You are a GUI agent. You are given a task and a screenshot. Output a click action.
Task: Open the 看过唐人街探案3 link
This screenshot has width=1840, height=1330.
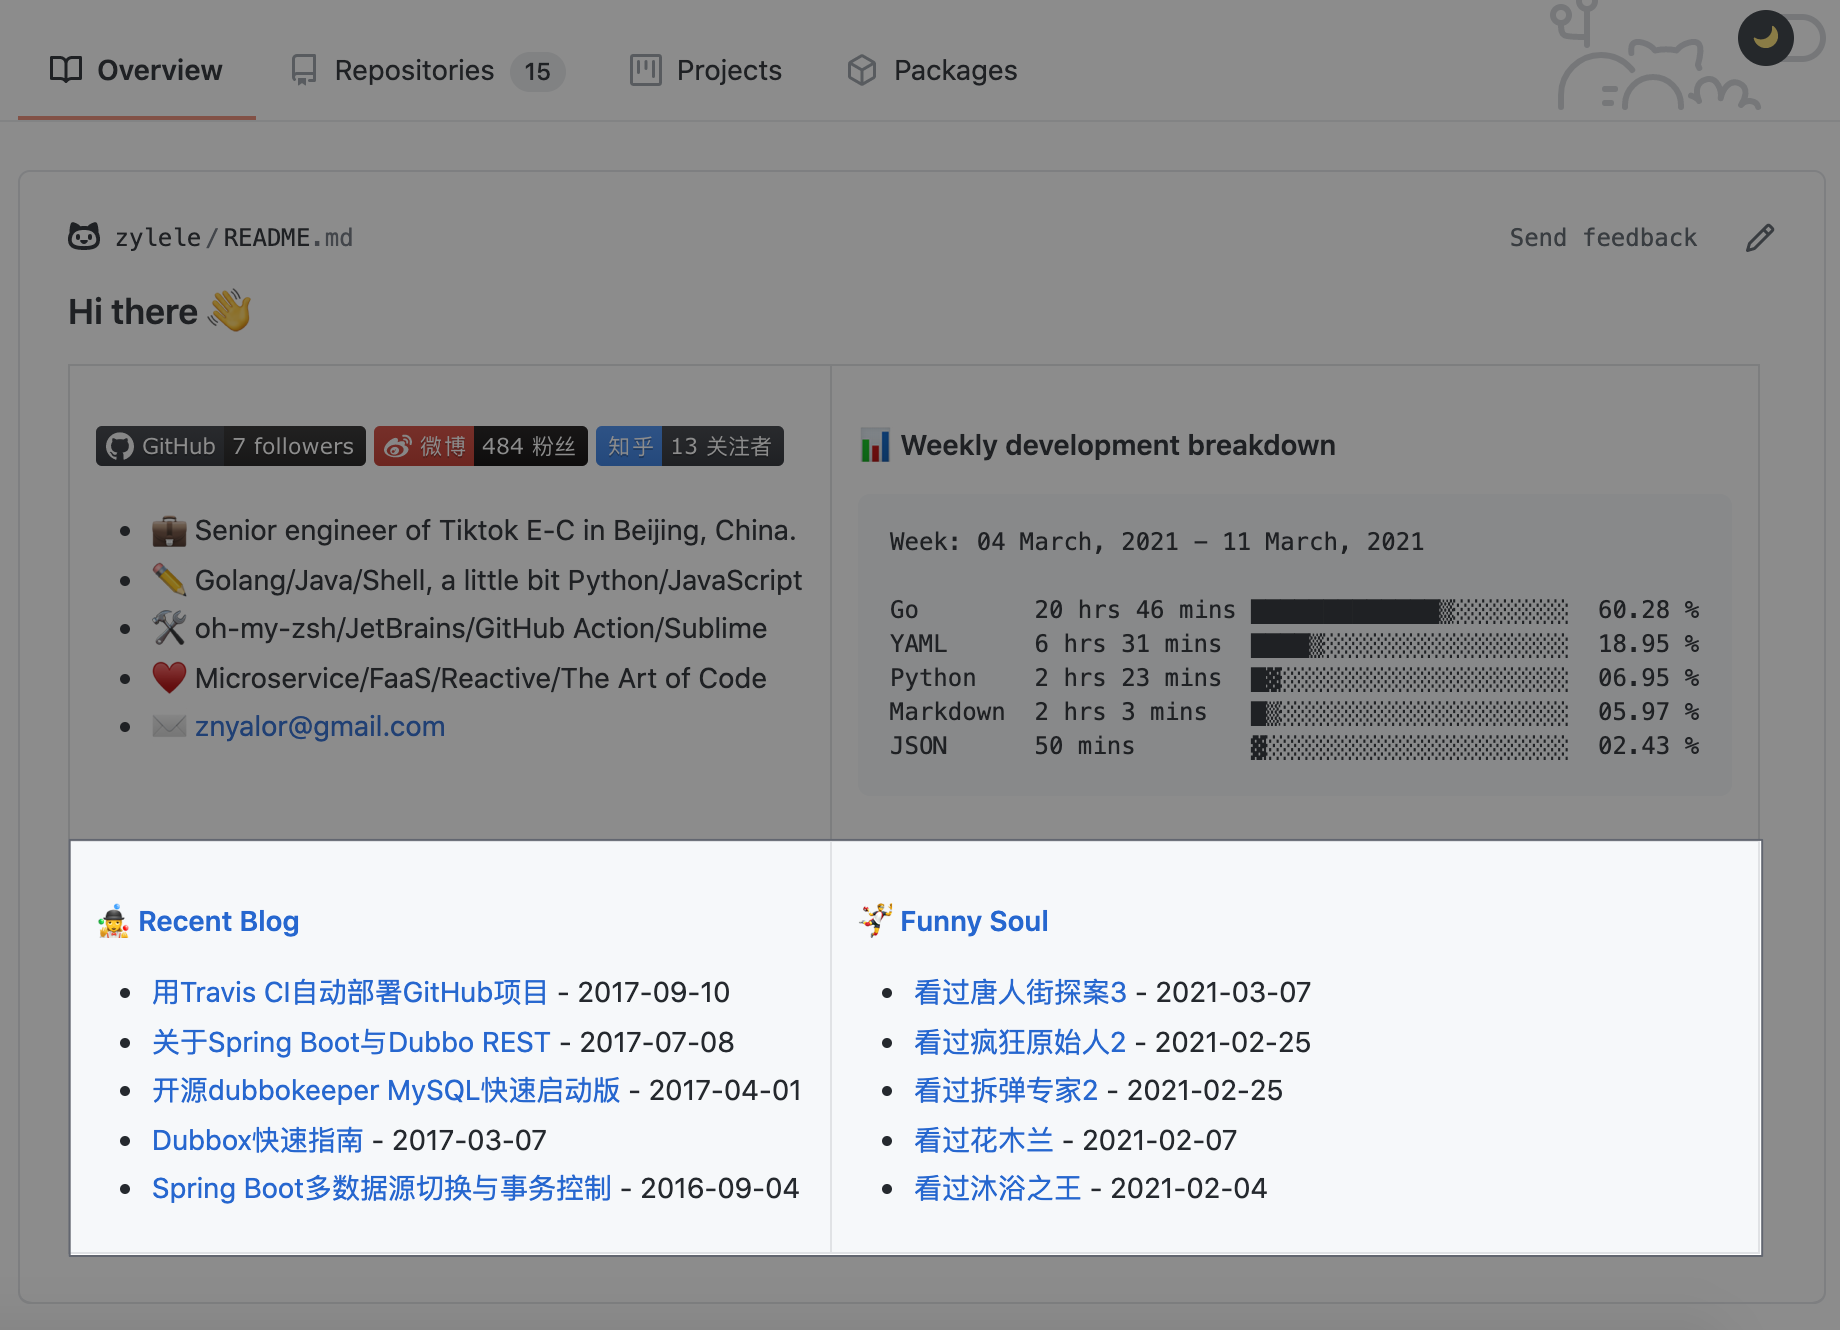click(x=1020, y=992)
